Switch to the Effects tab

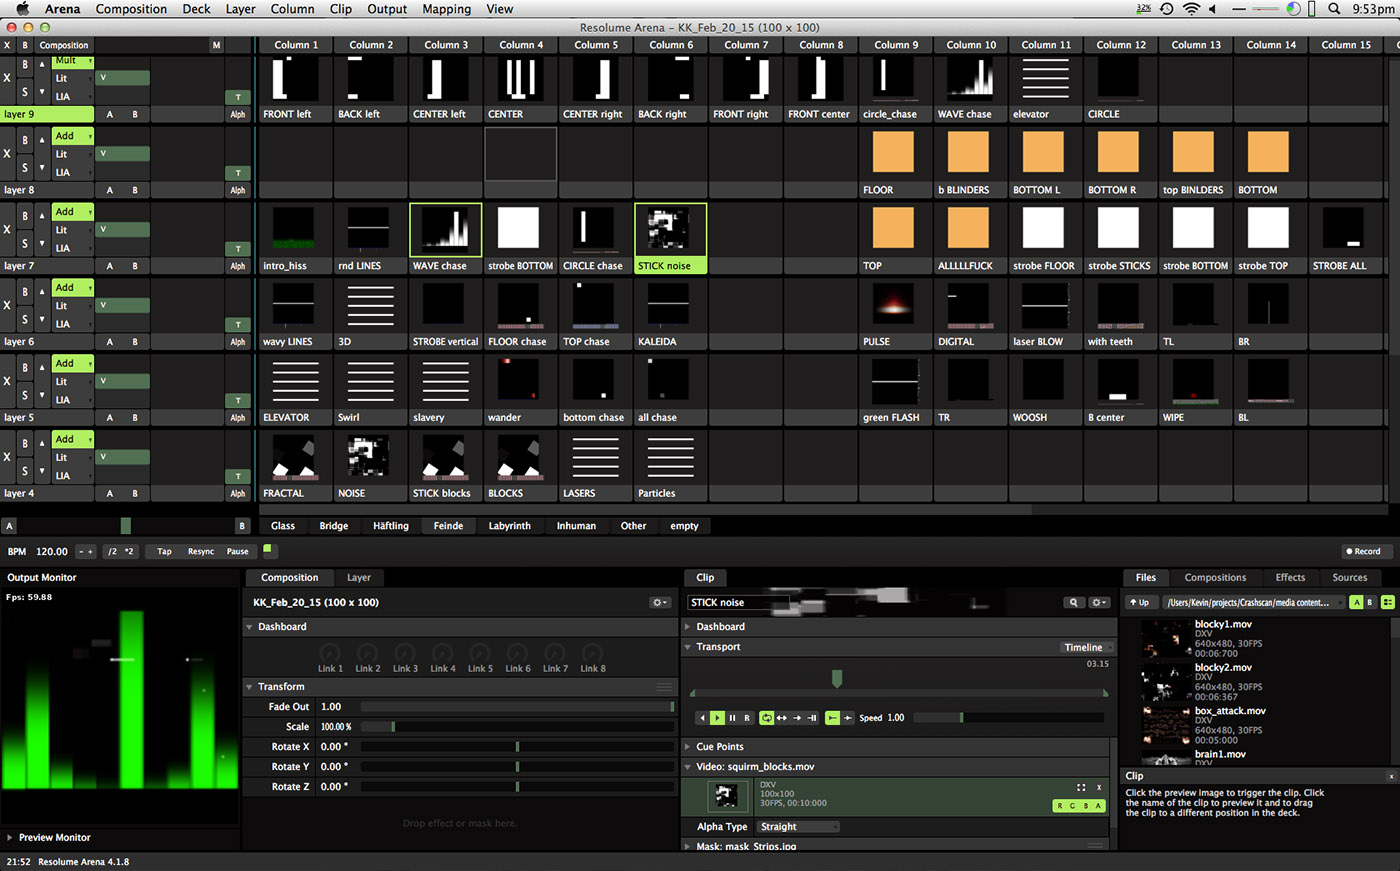[1290, 578]
